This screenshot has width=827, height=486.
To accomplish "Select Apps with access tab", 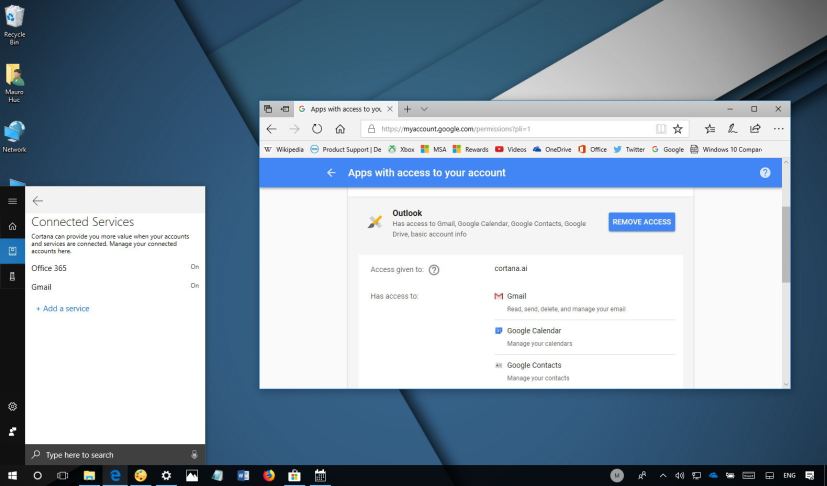I will (x=345, y=109).
